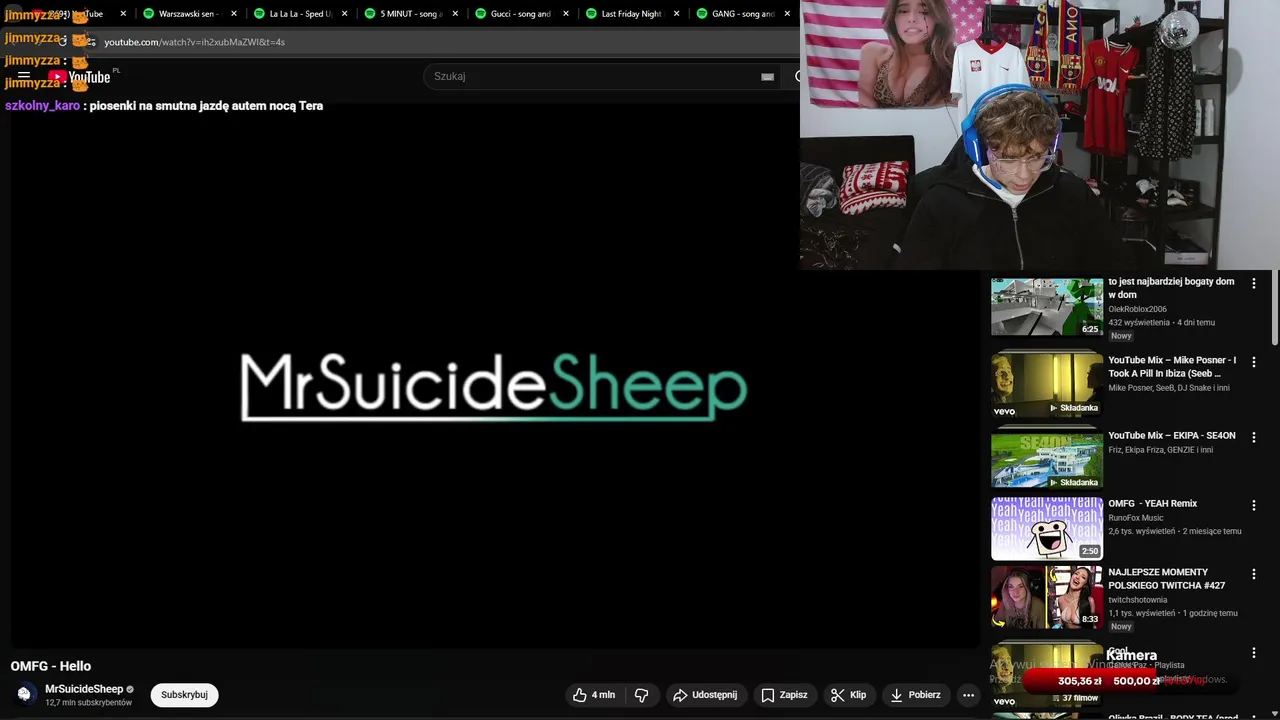Image resolution: width=1280 pixels, height=720 pixels.
Task: Go to YouTube home via logo
Action: click(79, 77)
